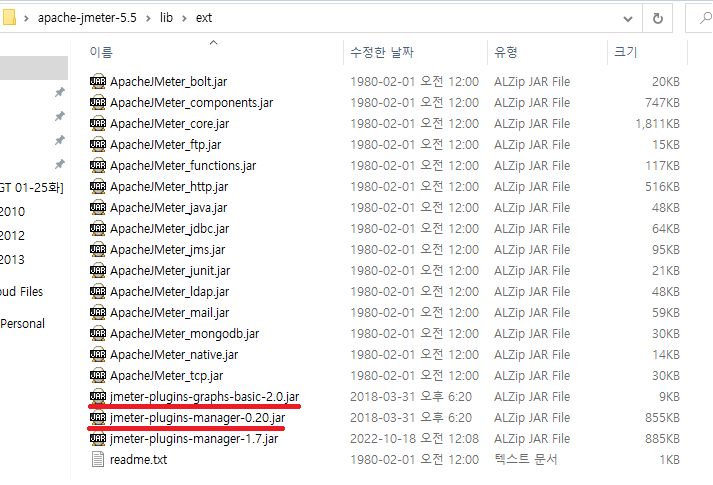
Task: Click the JAR icon for ApacheJMeter_components.jar
Action: 98,102
